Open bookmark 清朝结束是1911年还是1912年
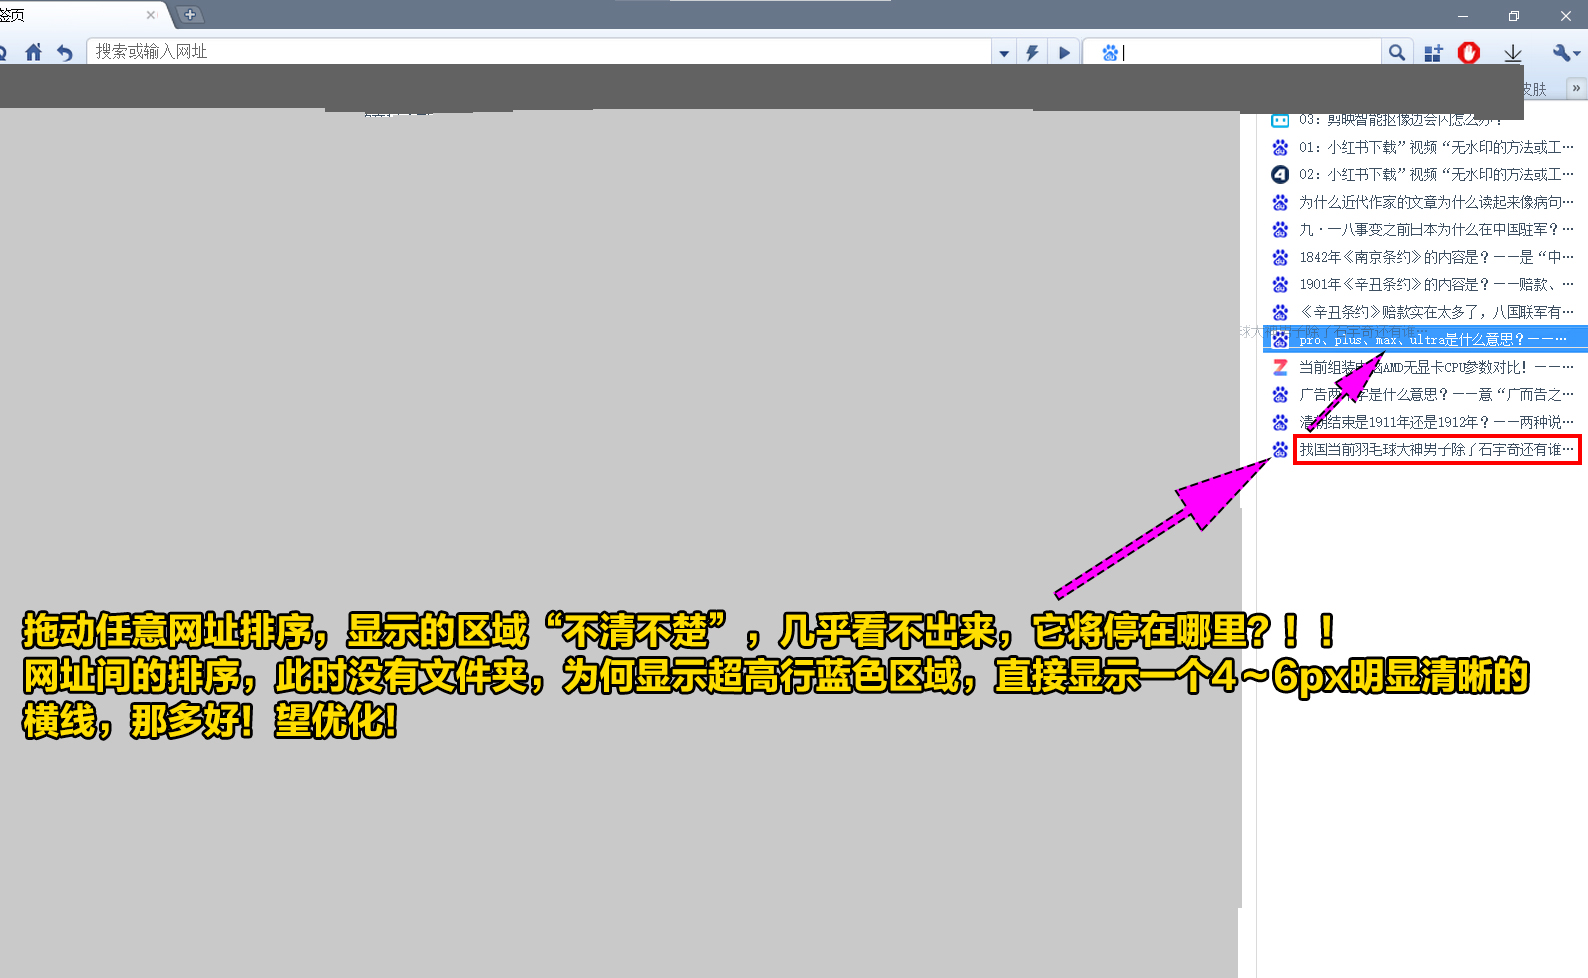This screenshot has width=1588, height=978. pyautogui.click(x=1435, y=422)
